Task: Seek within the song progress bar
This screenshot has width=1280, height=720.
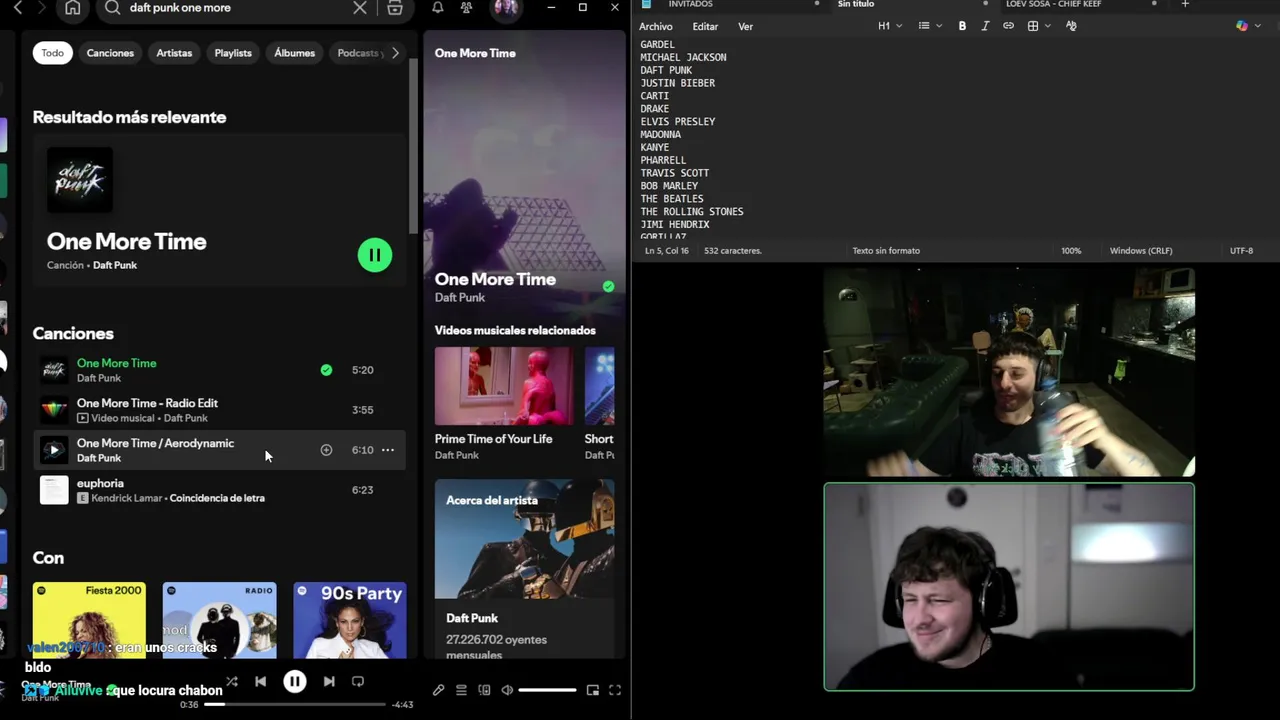Action: pos(295,705)
